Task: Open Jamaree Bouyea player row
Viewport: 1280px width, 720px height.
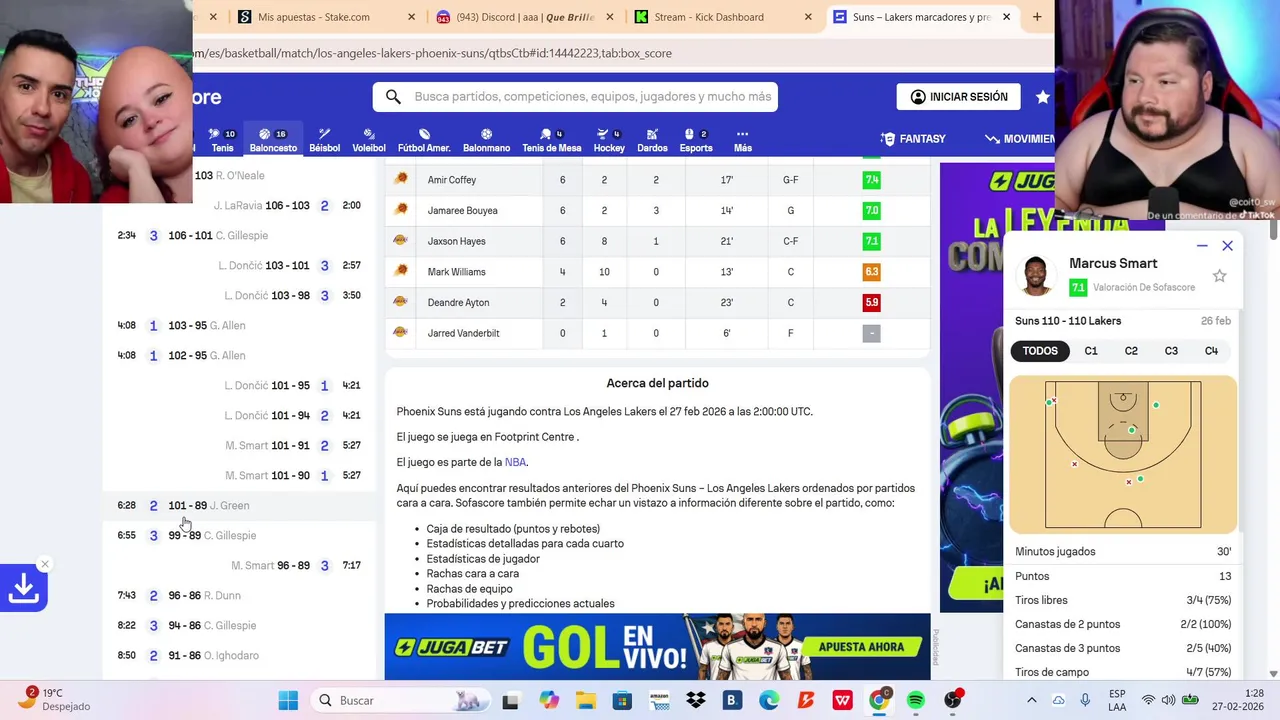Action: (657, 211)
